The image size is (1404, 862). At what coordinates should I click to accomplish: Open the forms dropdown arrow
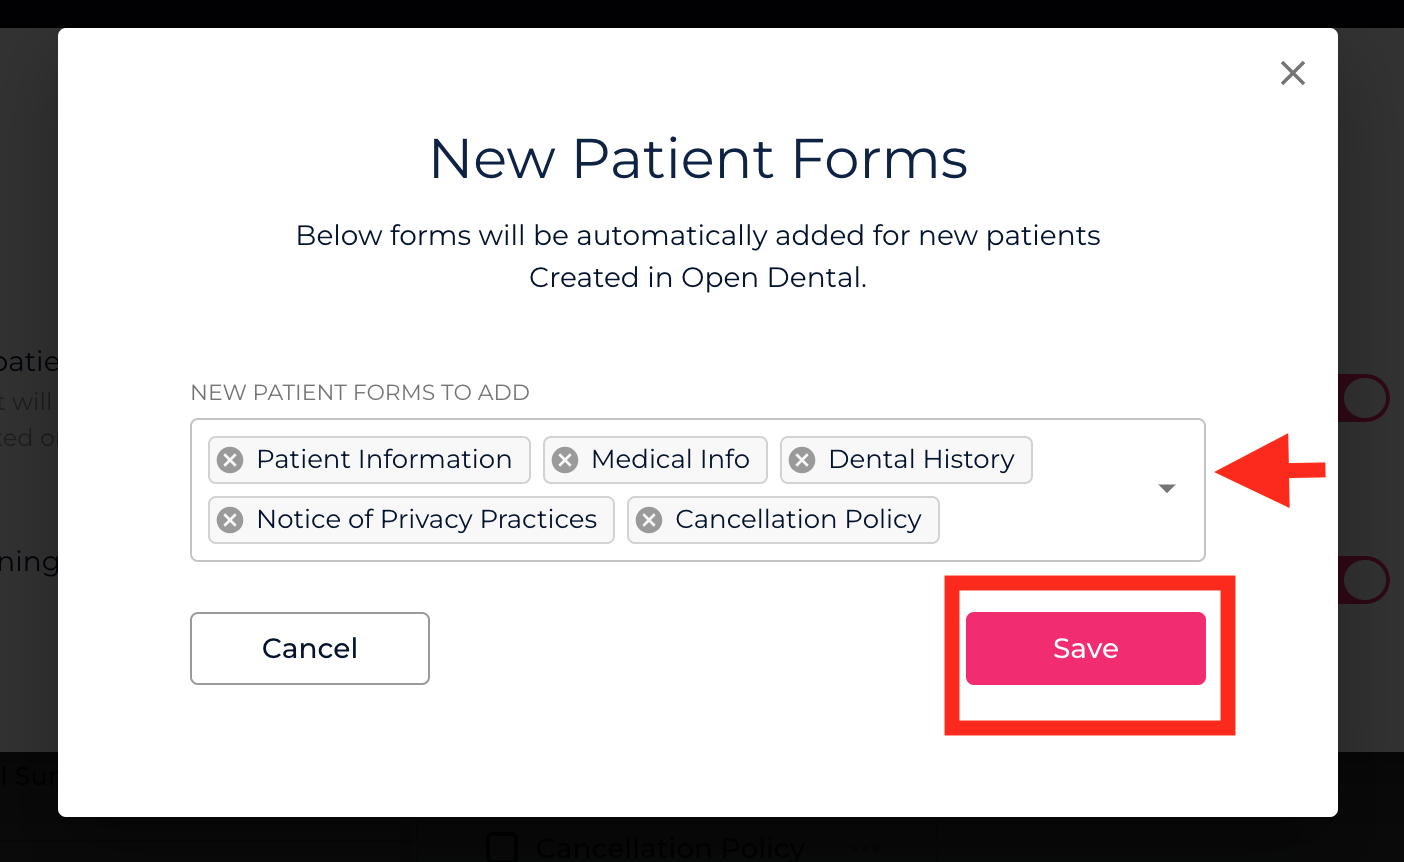click(1166, 489)
